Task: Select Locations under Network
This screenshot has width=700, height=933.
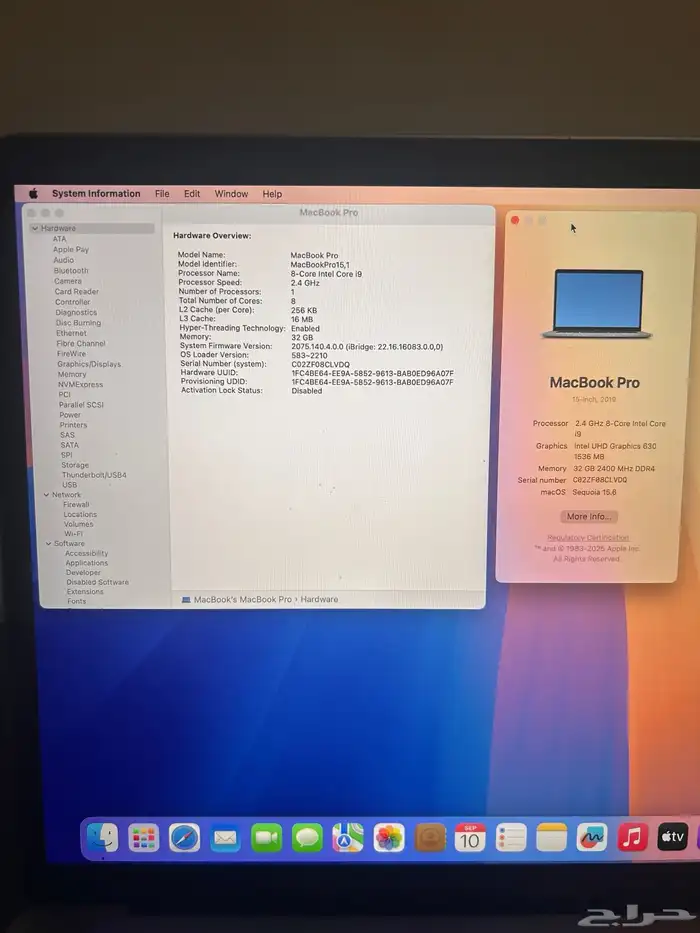Action: pos(80,515)
